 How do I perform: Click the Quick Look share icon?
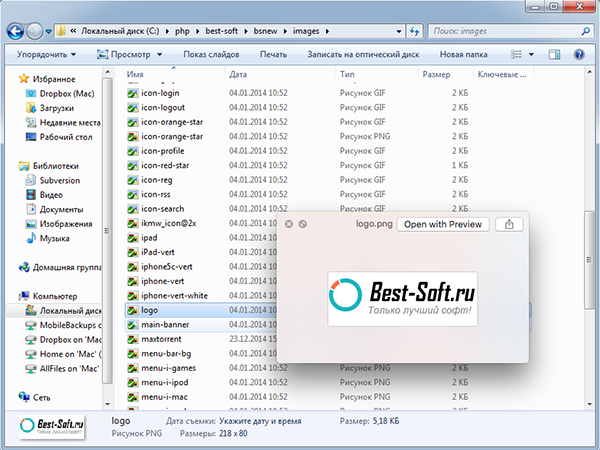[509, 224]
